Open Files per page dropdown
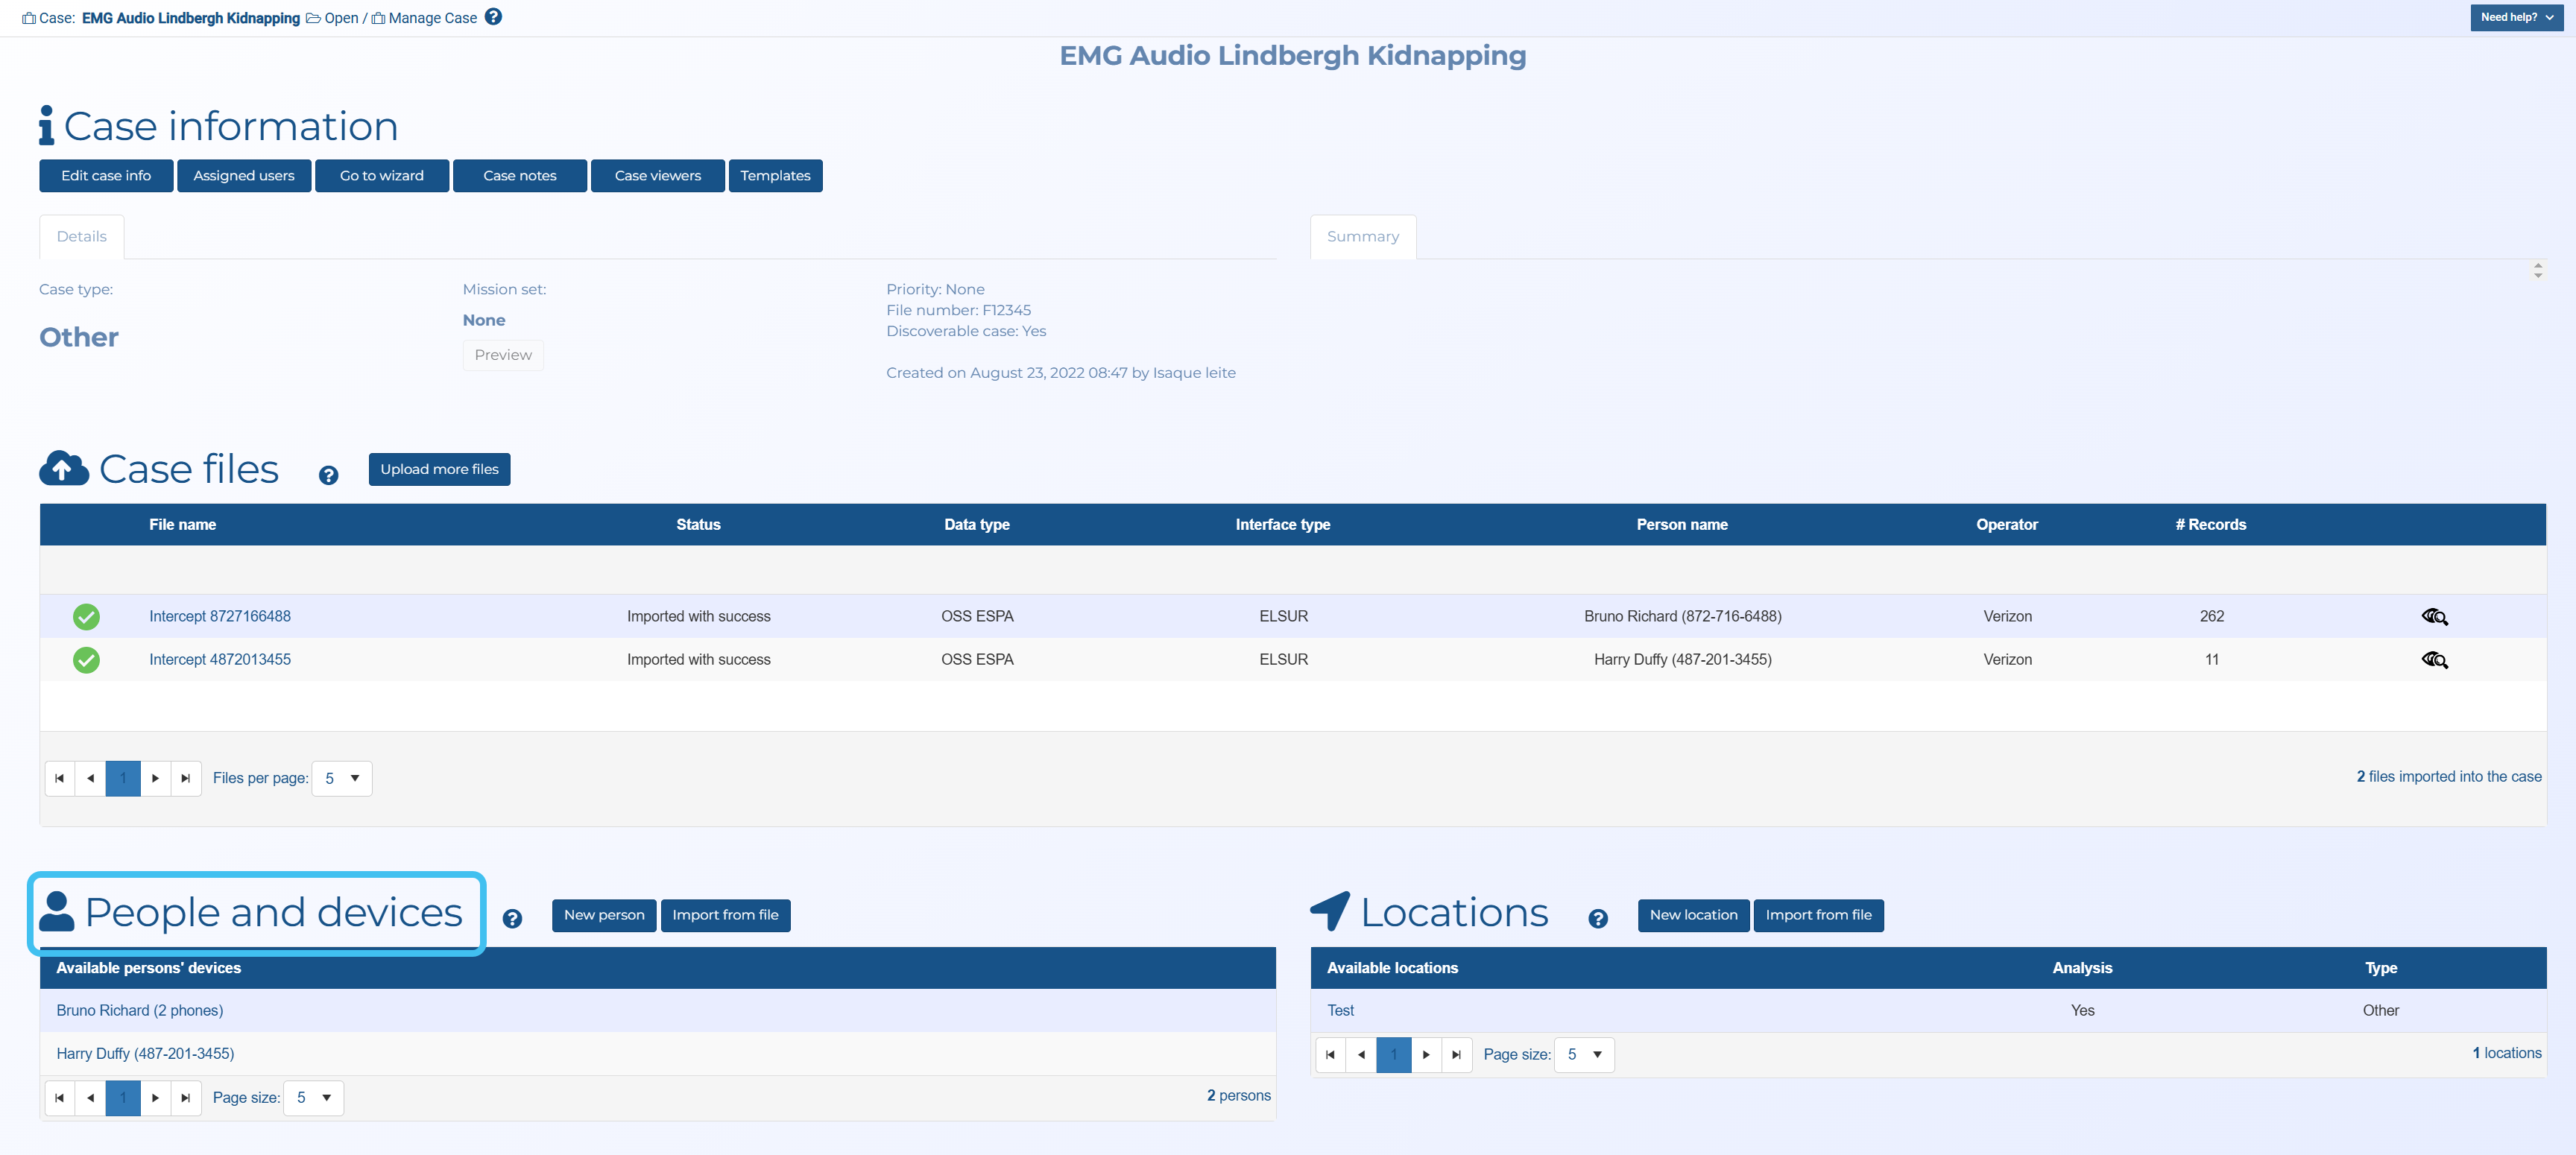The width and height of the screenshot is (2576, 1155). 342,778
